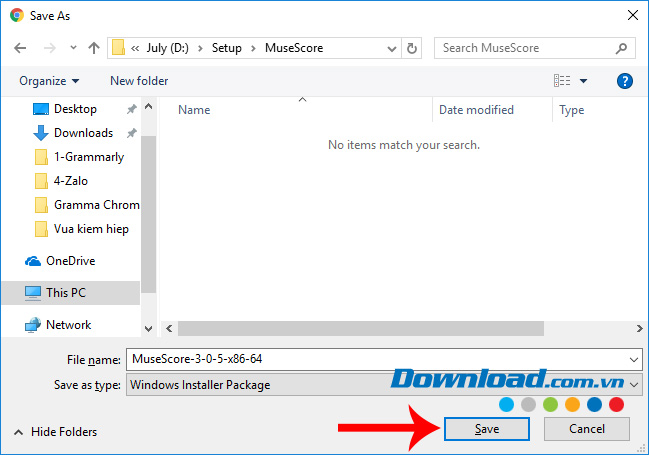649x455 pixels.
Task: Open the File name dropdown arrow
Action: [634, 360]
